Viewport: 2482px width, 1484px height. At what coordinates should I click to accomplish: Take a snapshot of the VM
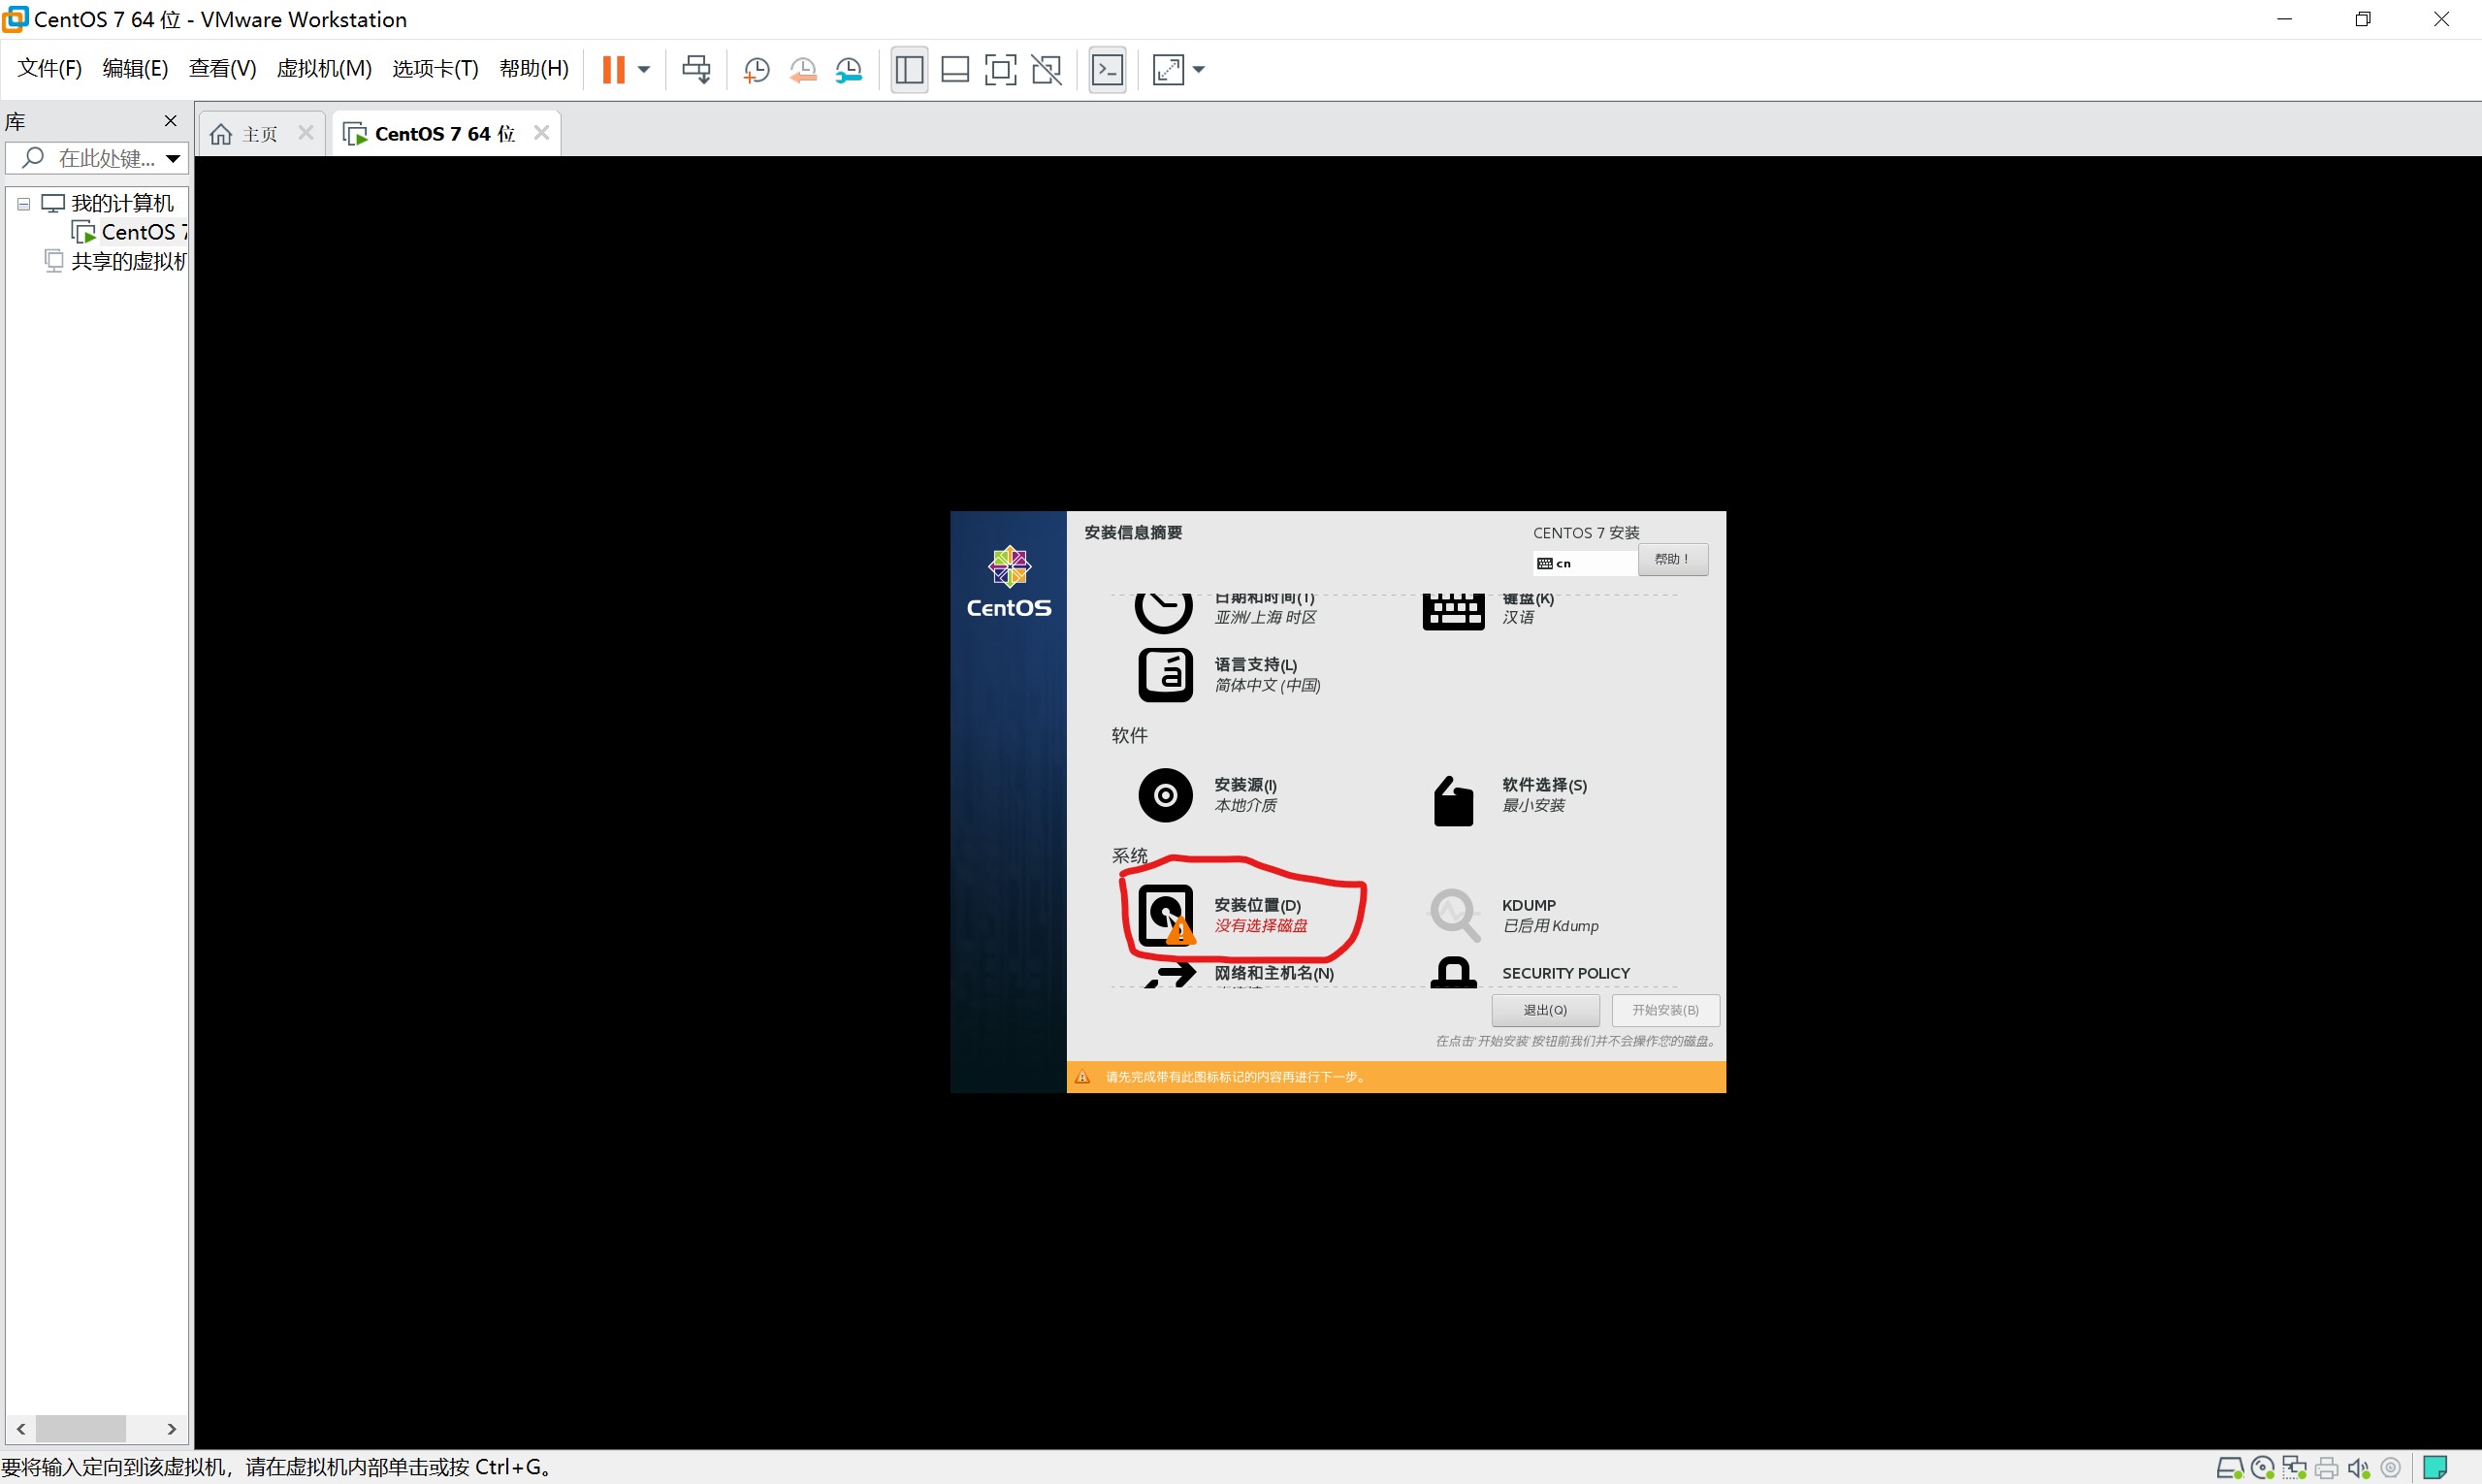[x=756, y=69]
